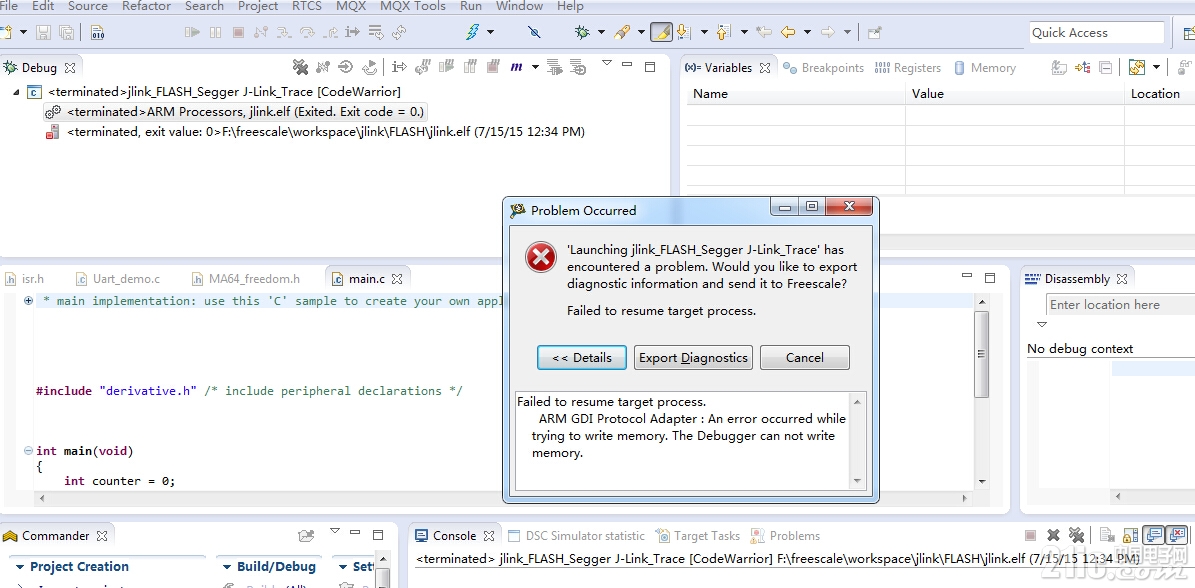1195x588 pixels.
Task: Click the 'Enter location here' Disassembly field
Action: tap(1120, 305)
